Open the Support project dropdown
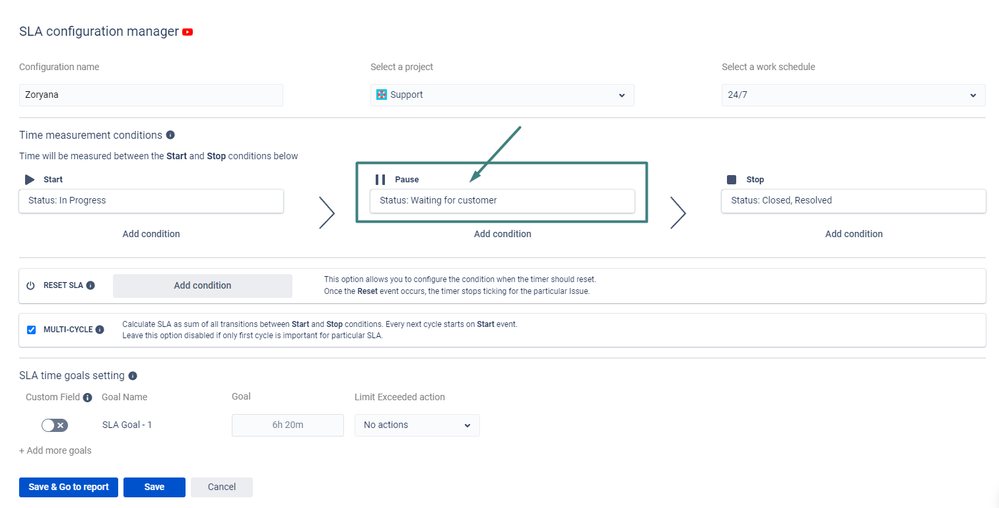 502,95
